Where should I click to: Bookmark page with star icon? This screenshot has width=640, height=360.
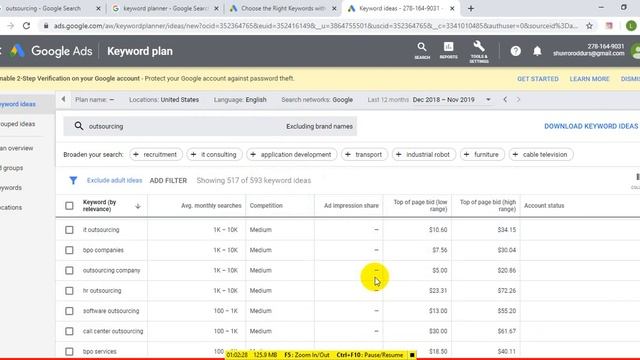click(589, 26)
